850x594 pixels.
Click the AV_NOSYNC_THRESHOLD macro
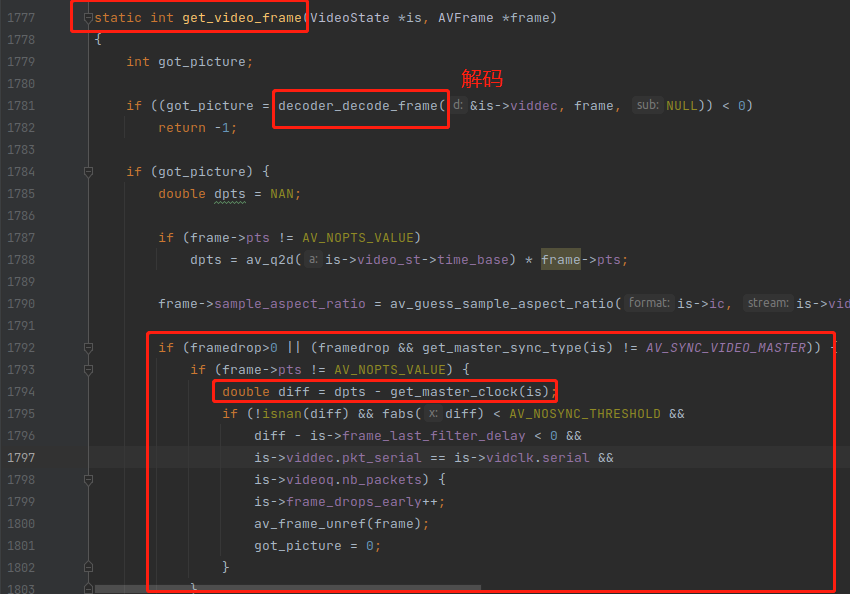point(582,414)
